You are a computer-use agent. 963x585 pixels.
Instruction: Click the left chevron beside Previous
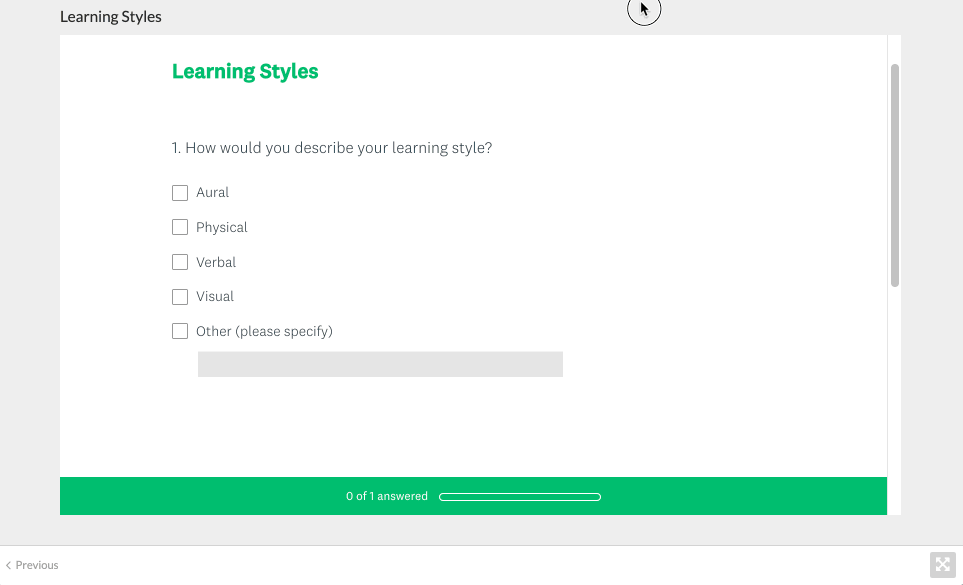tap(8, 565)
